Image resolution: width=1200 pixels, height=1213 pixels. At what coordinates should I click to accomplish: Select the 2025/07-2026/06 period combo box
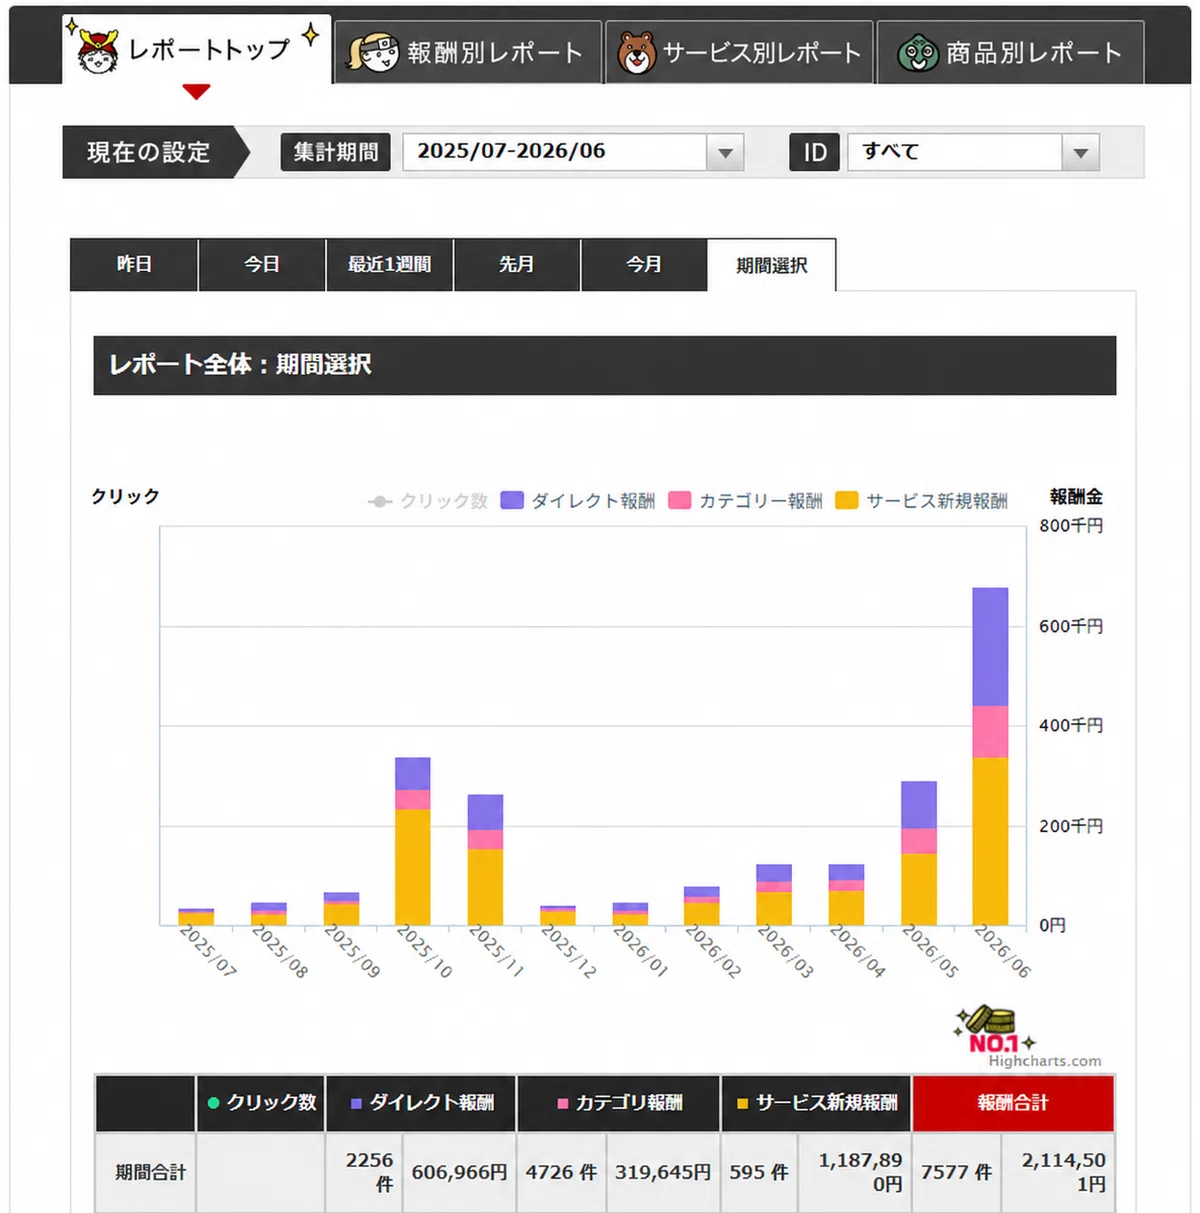[573, 153]
